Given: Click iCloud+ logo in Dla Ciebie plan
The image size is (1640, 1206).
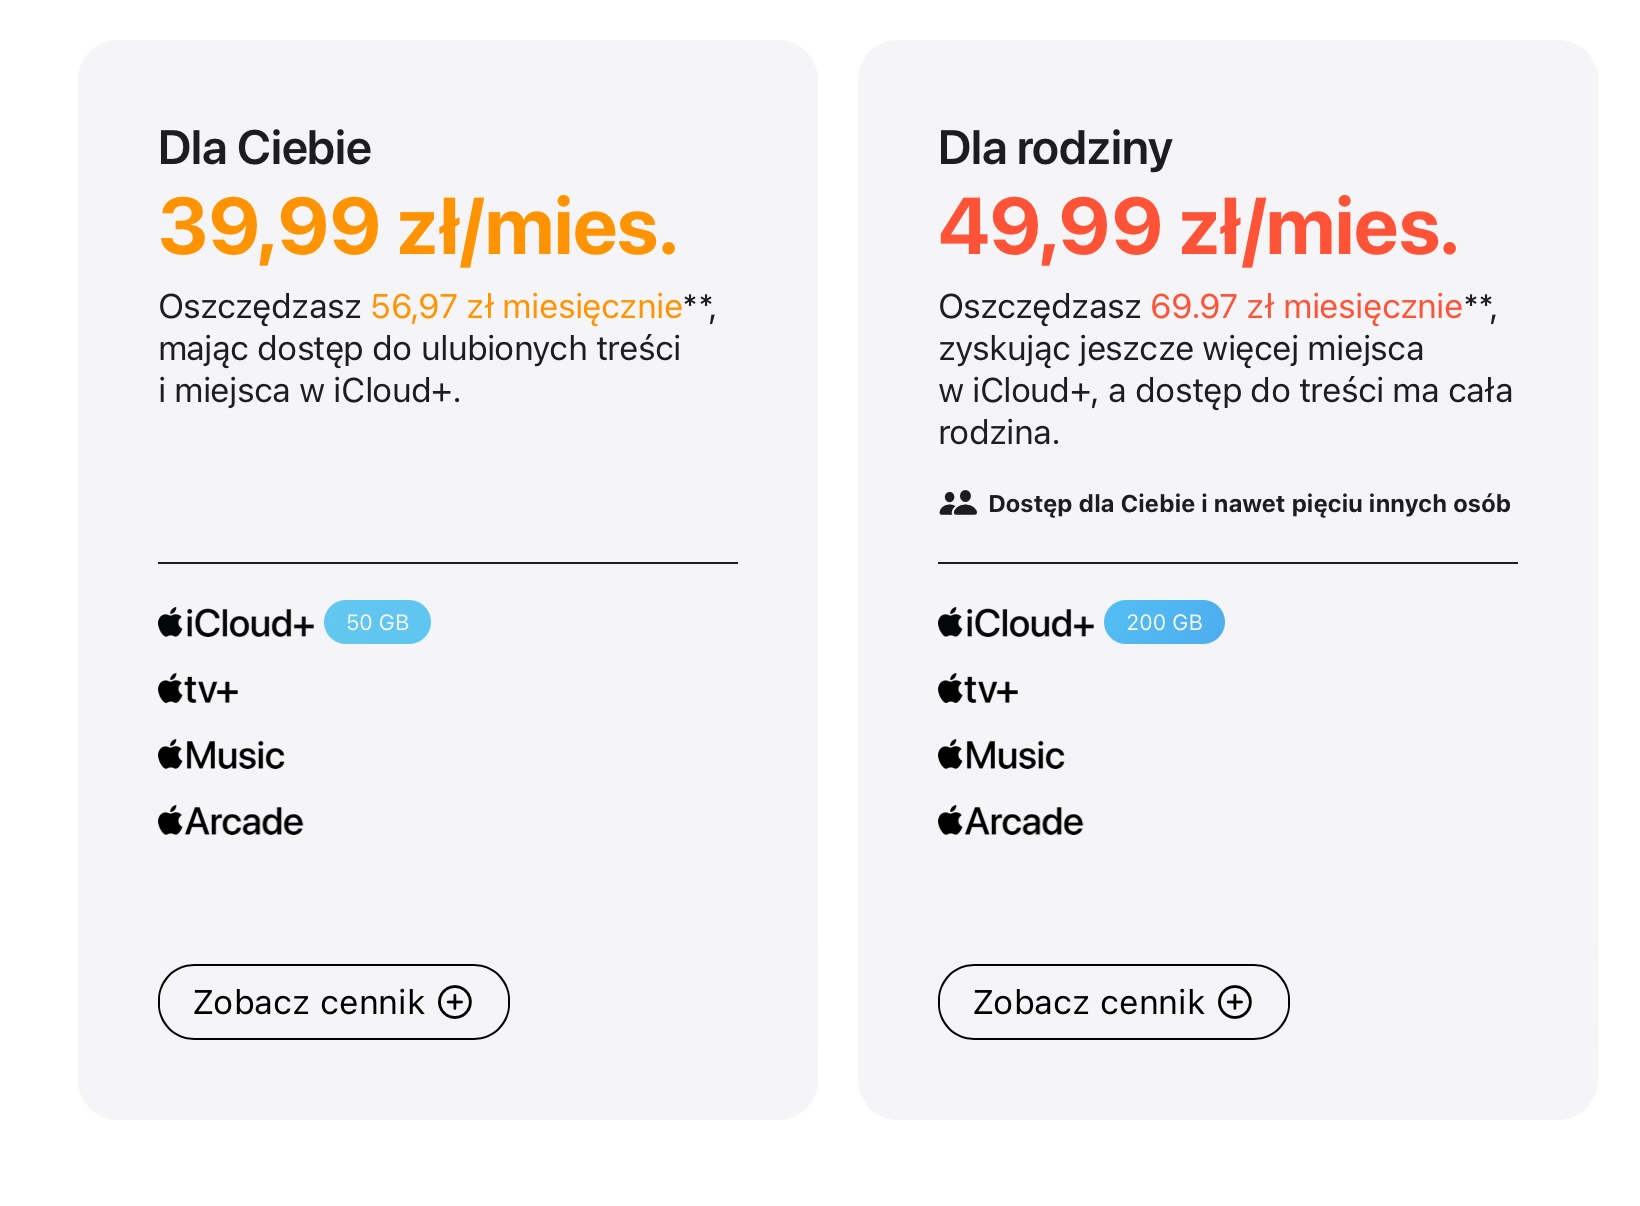Looking at the screenshot, I should [x=236, y=623].
